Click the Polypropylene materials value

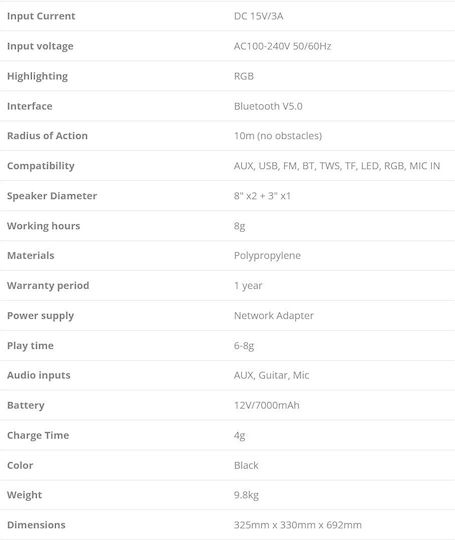[267, 256]
